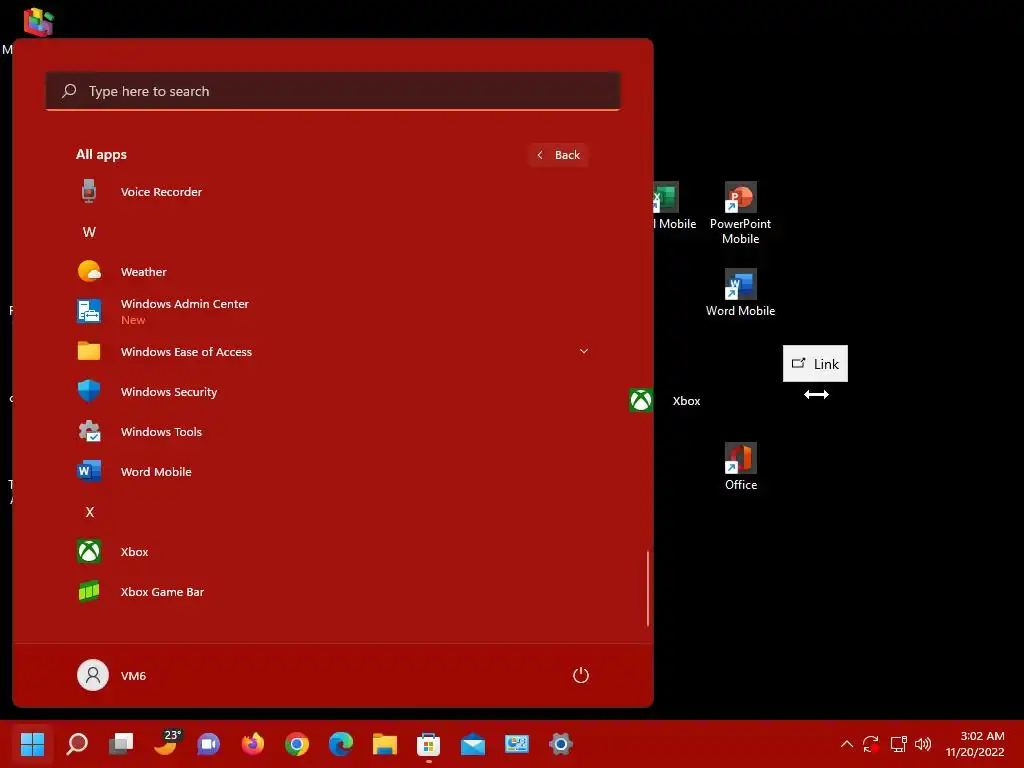Open the volume speaker tray icon
This screenshot has height=768, width=1024.
(923, 744)
